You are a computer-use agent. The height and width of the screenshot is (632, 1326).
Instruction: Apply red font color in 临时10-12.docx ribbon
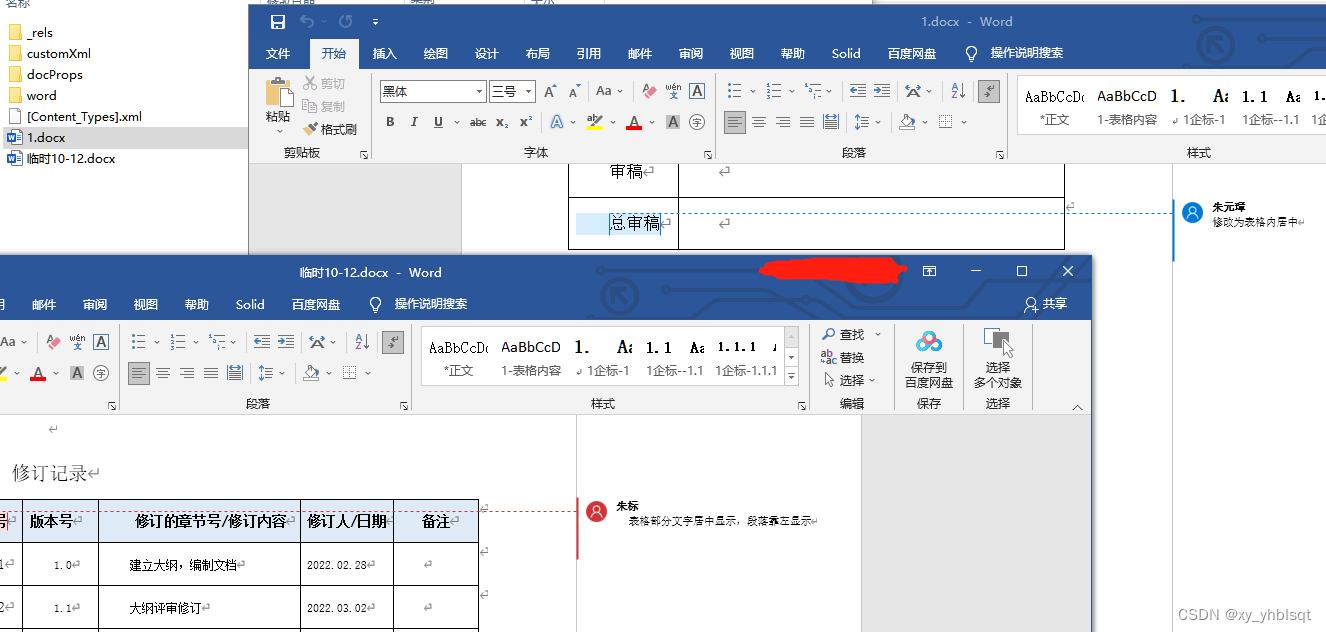point(38,373)
